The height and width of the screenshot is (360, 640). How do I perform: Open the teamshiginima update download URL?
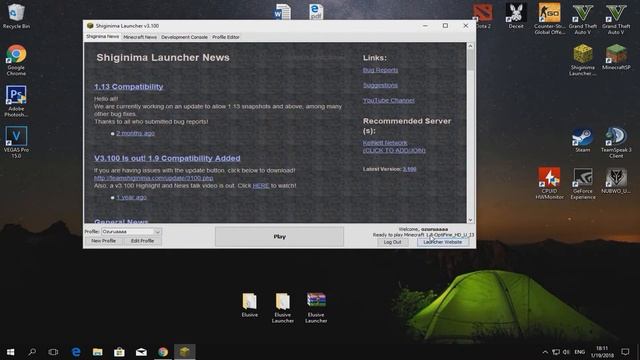point(153,178)
